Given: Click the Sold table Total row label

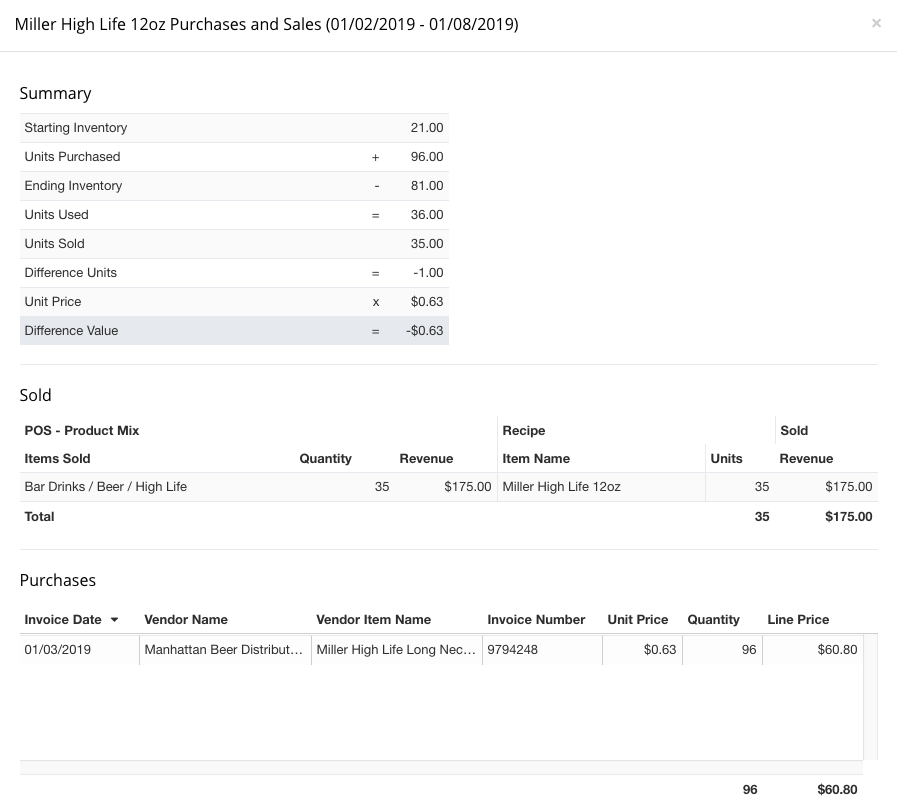Looking at the screenshot, I should pos(39,517).
